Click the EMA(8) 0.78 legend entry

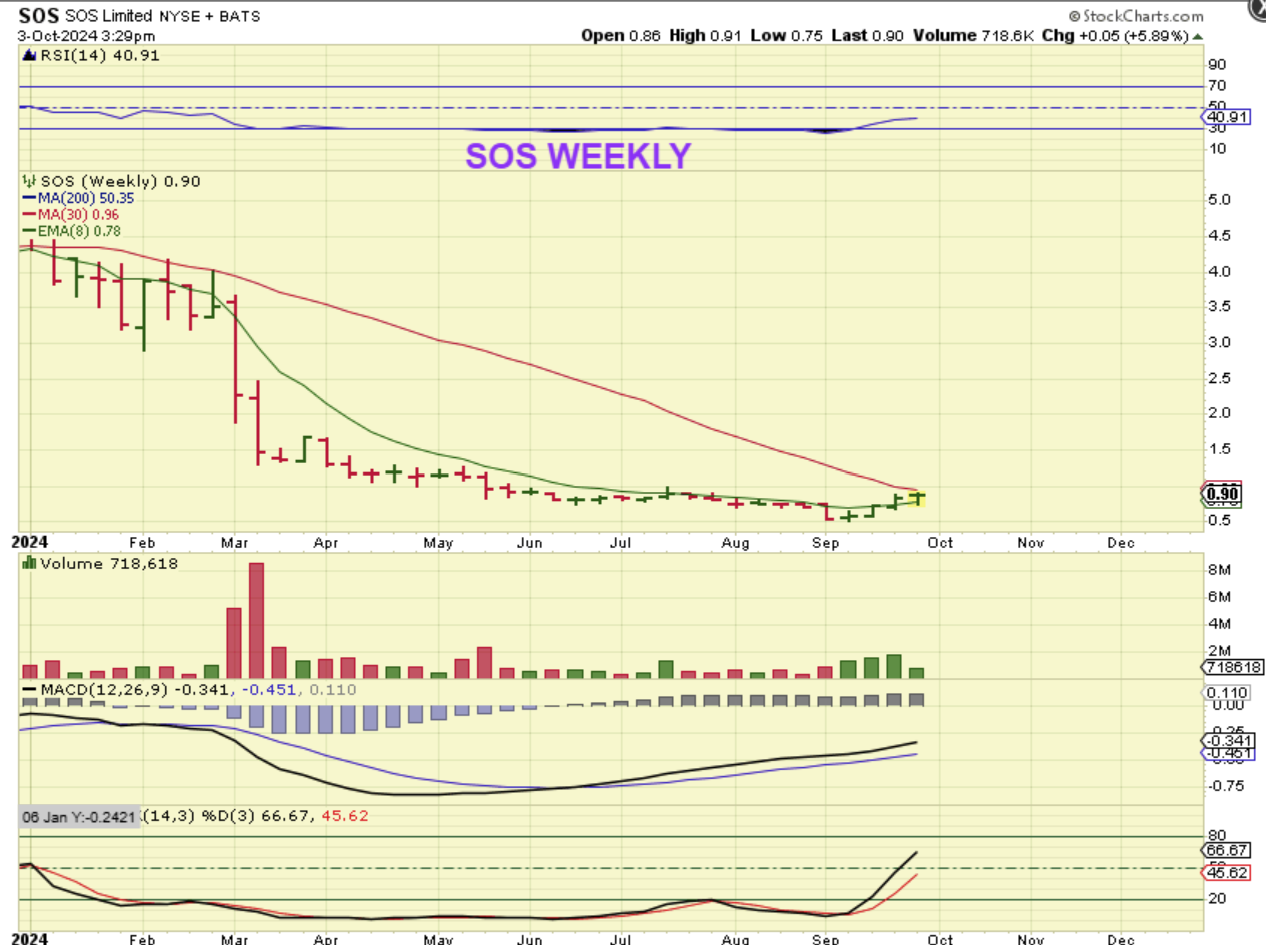click(80, 231)
